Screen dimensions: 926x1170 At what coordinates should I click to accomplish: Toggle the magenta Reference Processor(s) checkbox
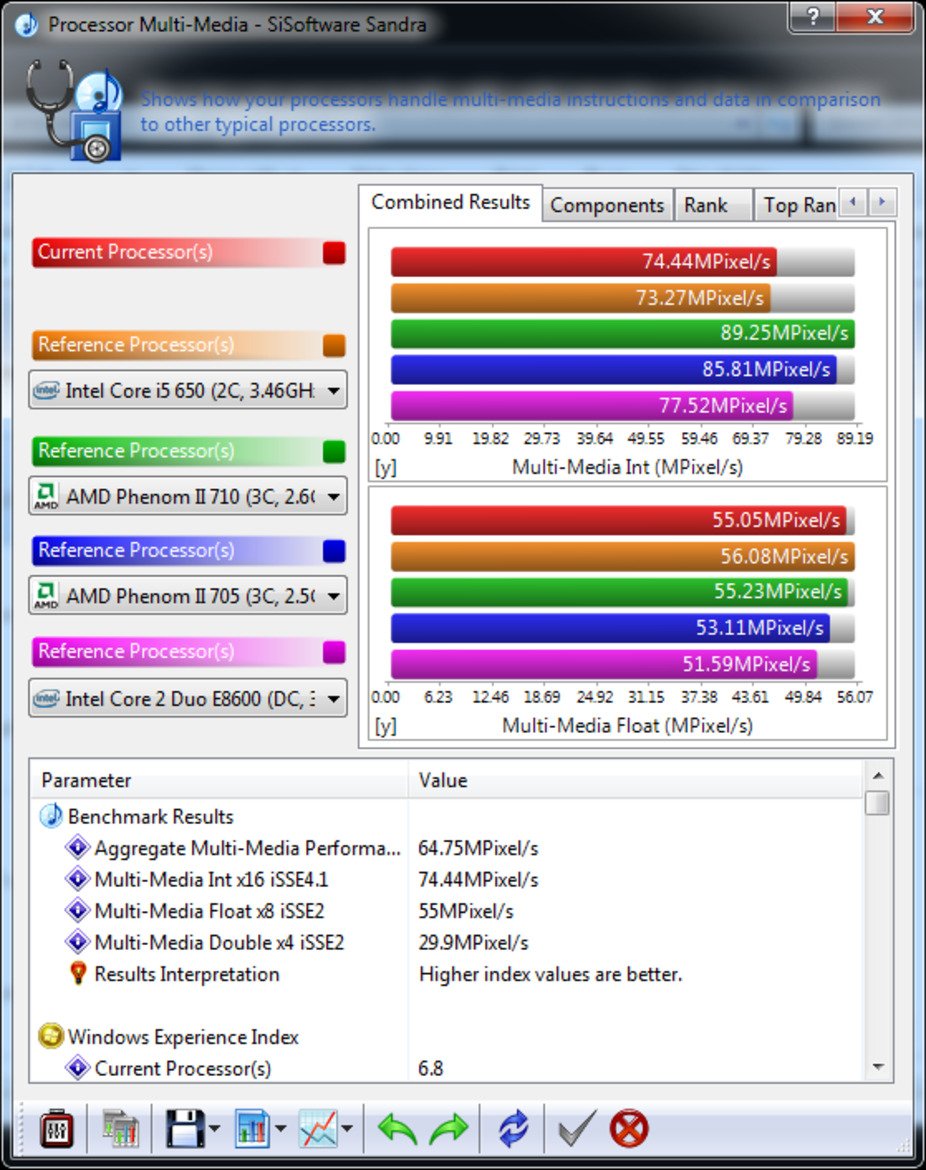pyautogui.click(x=334, y=651)
